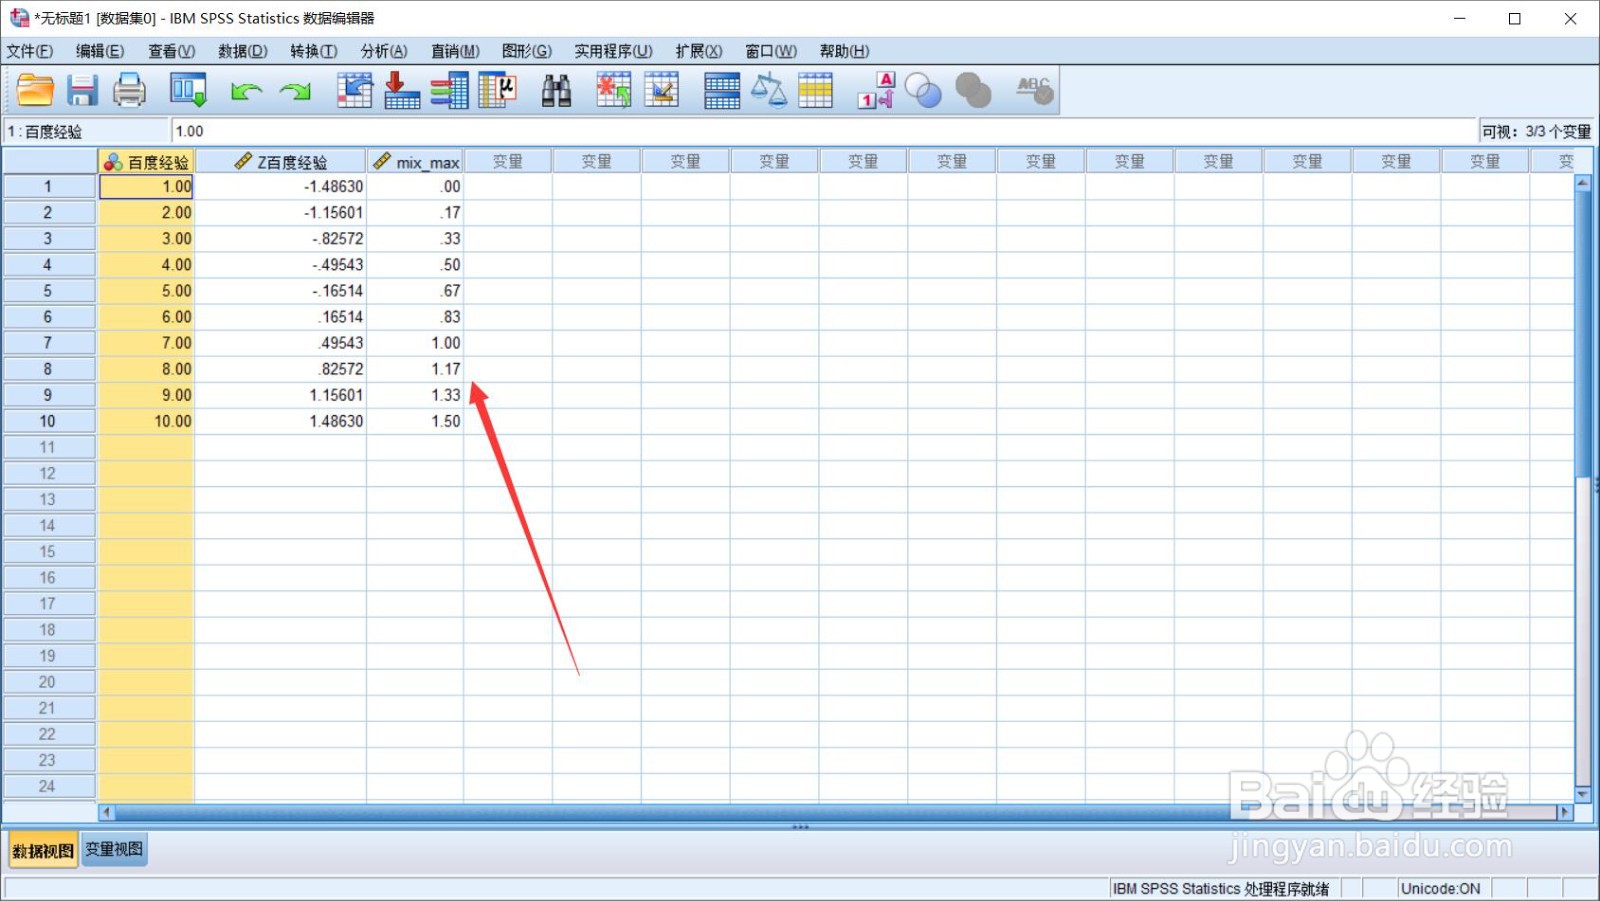This screenshot has width=1600, height=901.
Task: Click mix_max cell with value 1.17
Action: pyautogui.click(x=415, y=369)
